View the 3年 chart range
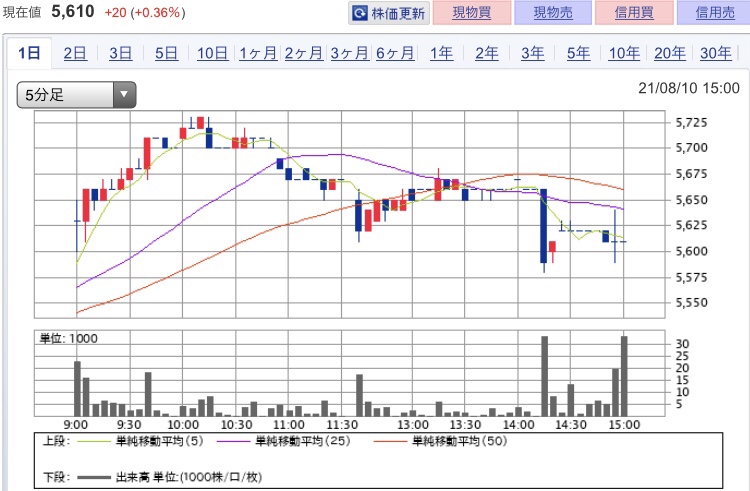Image resolution: width=750 pixels, height=491 pixels. click(x=532, y=53)
